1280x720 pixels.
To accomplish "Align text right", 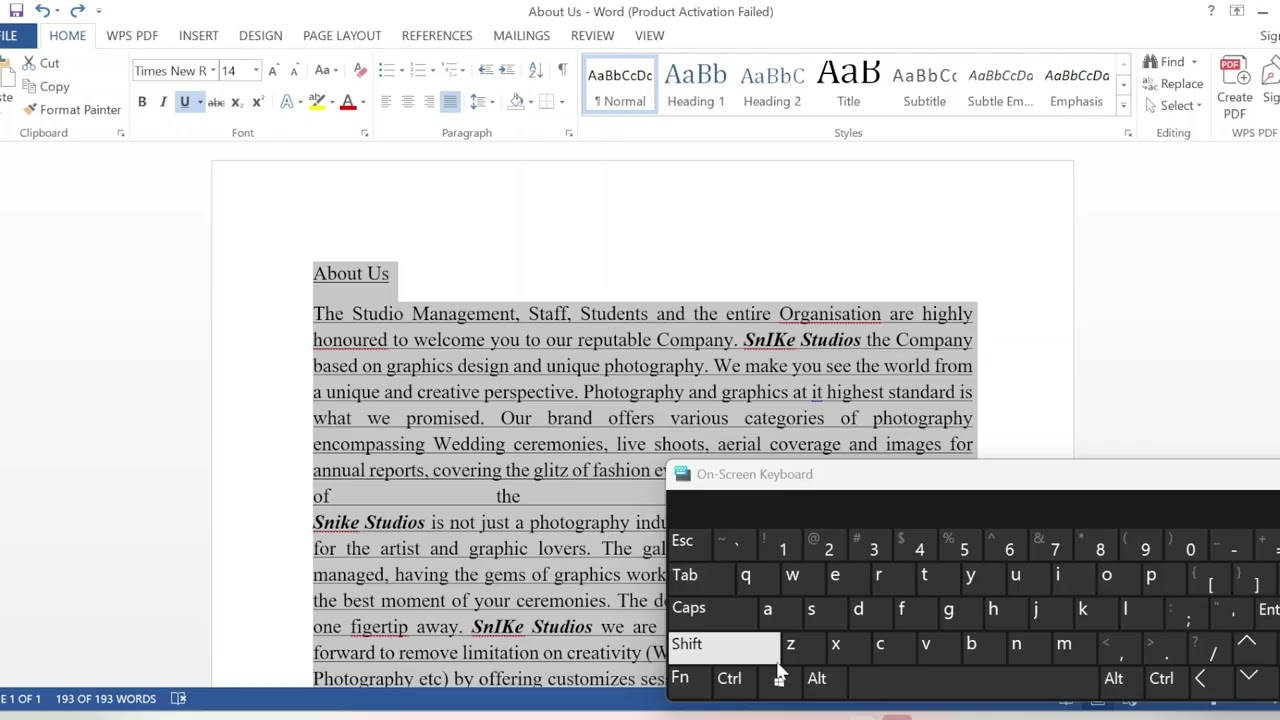I will [429, 102].
